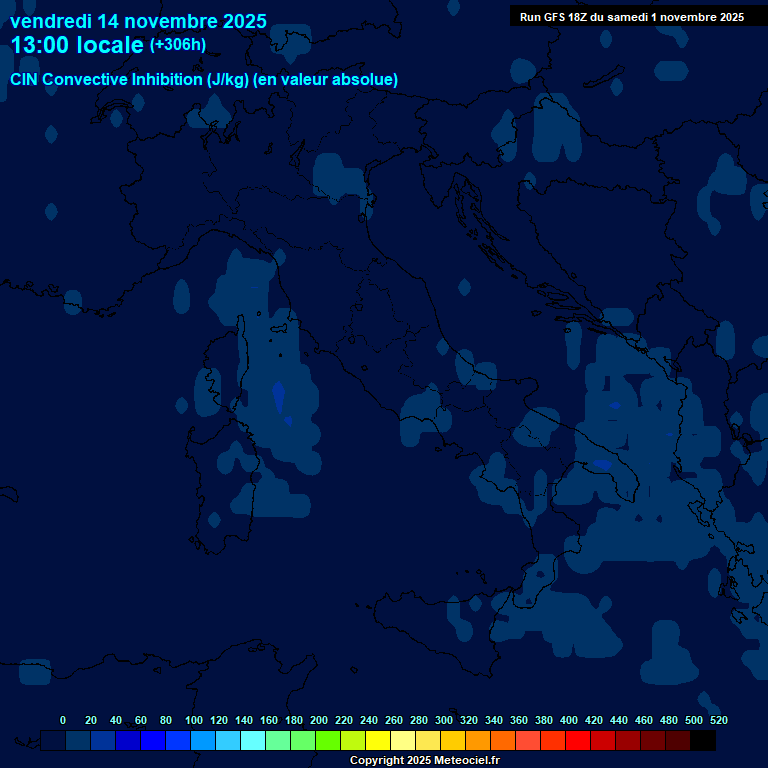Pick the amber legend swatch between 300 and 320

[453, 740]
